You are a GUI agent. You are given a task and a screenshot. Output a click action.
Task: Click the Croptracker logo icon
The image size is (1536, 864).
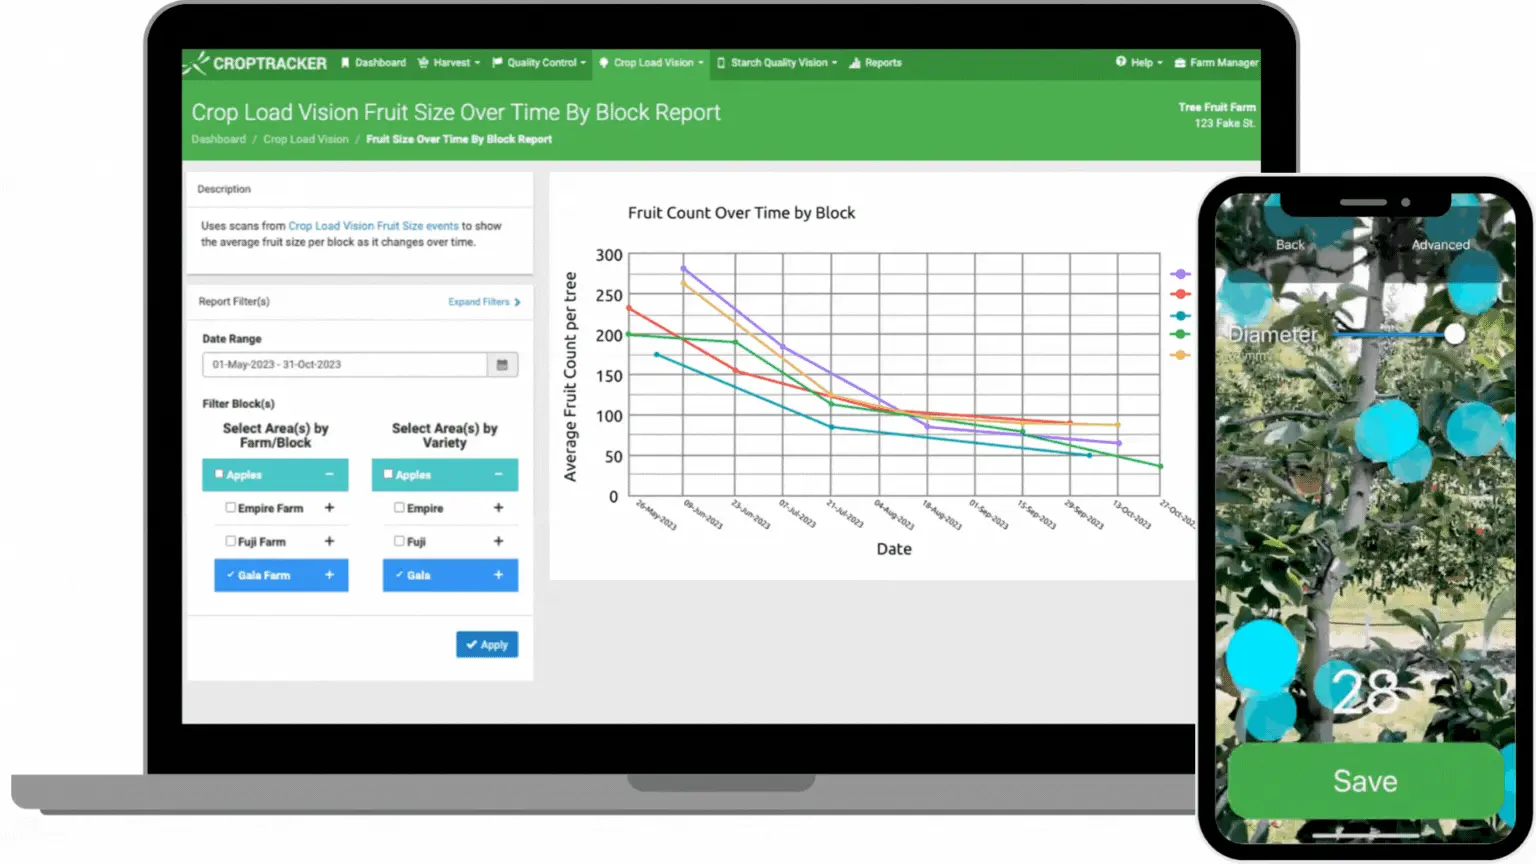click(196, 63)
